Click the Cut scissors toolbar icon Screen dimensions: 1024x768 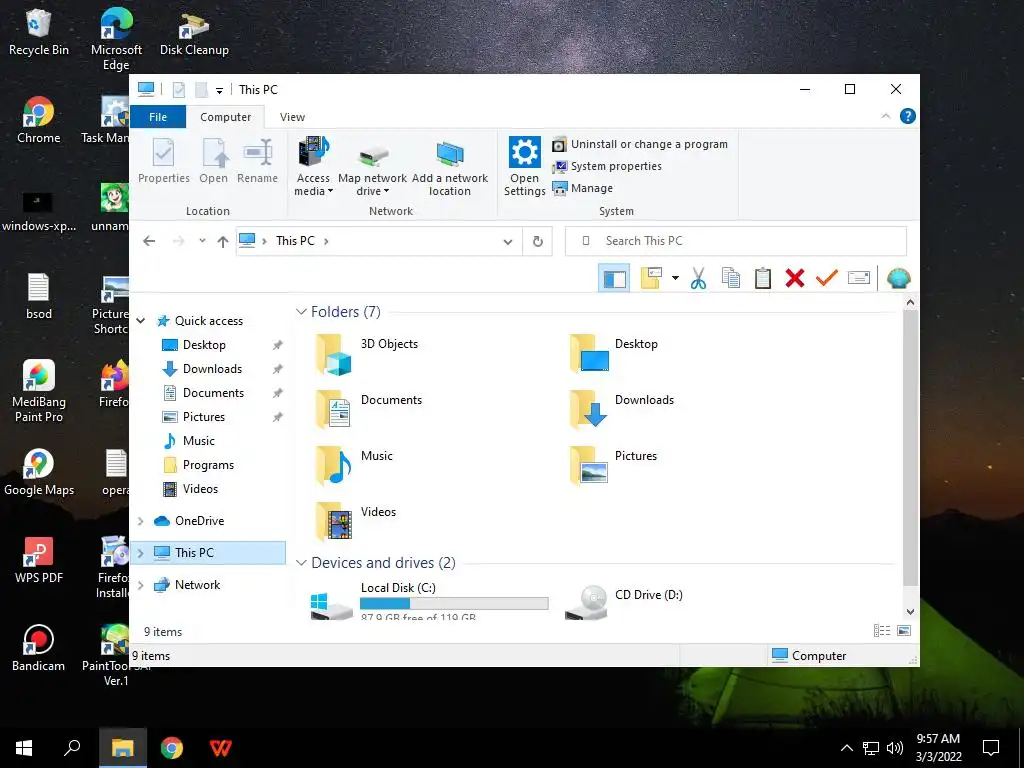click(698, 278)
